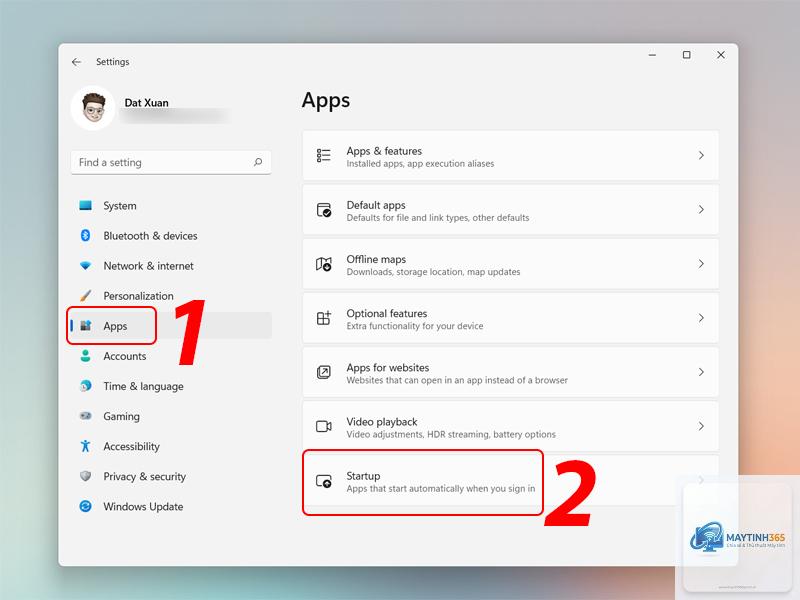Viewport: 800px width, 600px height.
Task: Click 'Extra functionality for your device' text
Action: pos(415,326)
